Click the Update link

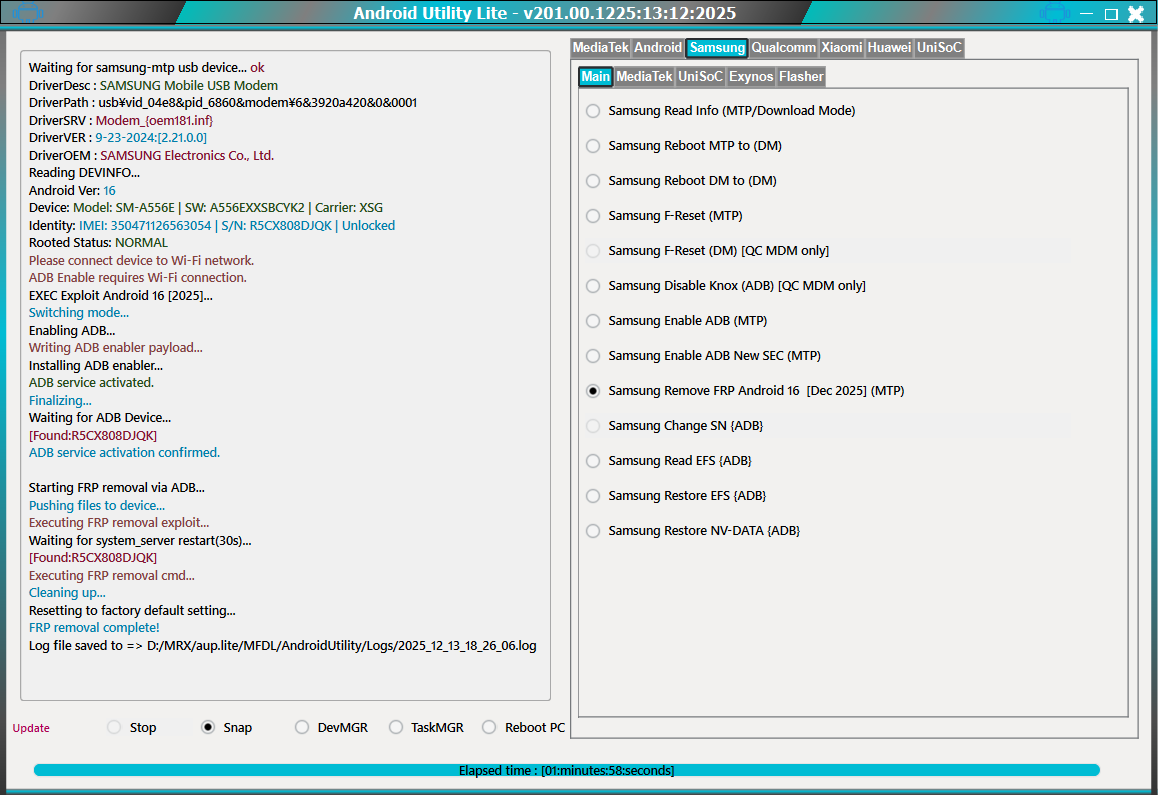[31, 728]
